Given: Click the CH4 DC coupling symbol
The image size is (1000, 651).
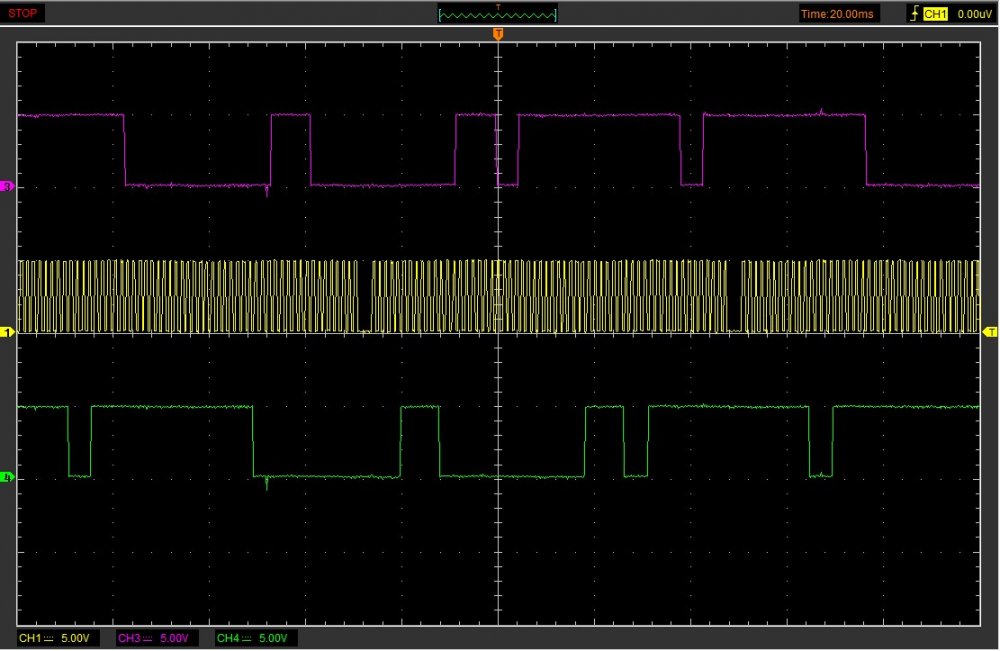Looking at the screenshot, I should pyautogui.click(x=246, y=638).
